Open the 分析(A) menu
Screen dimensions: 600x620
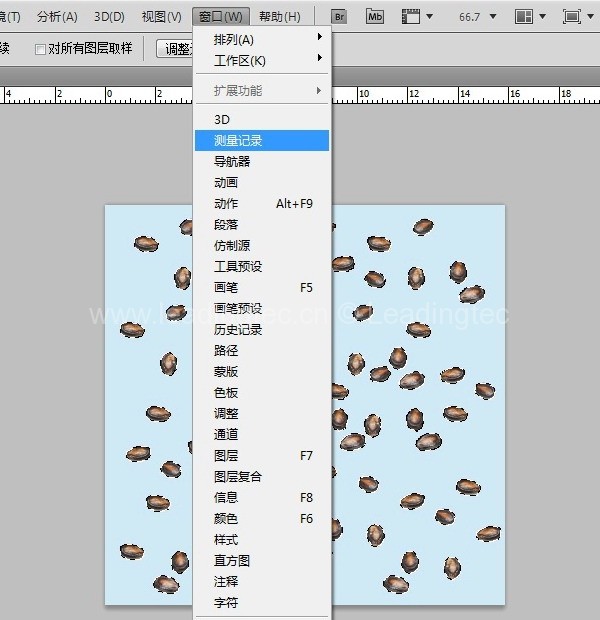click(56, 17)
